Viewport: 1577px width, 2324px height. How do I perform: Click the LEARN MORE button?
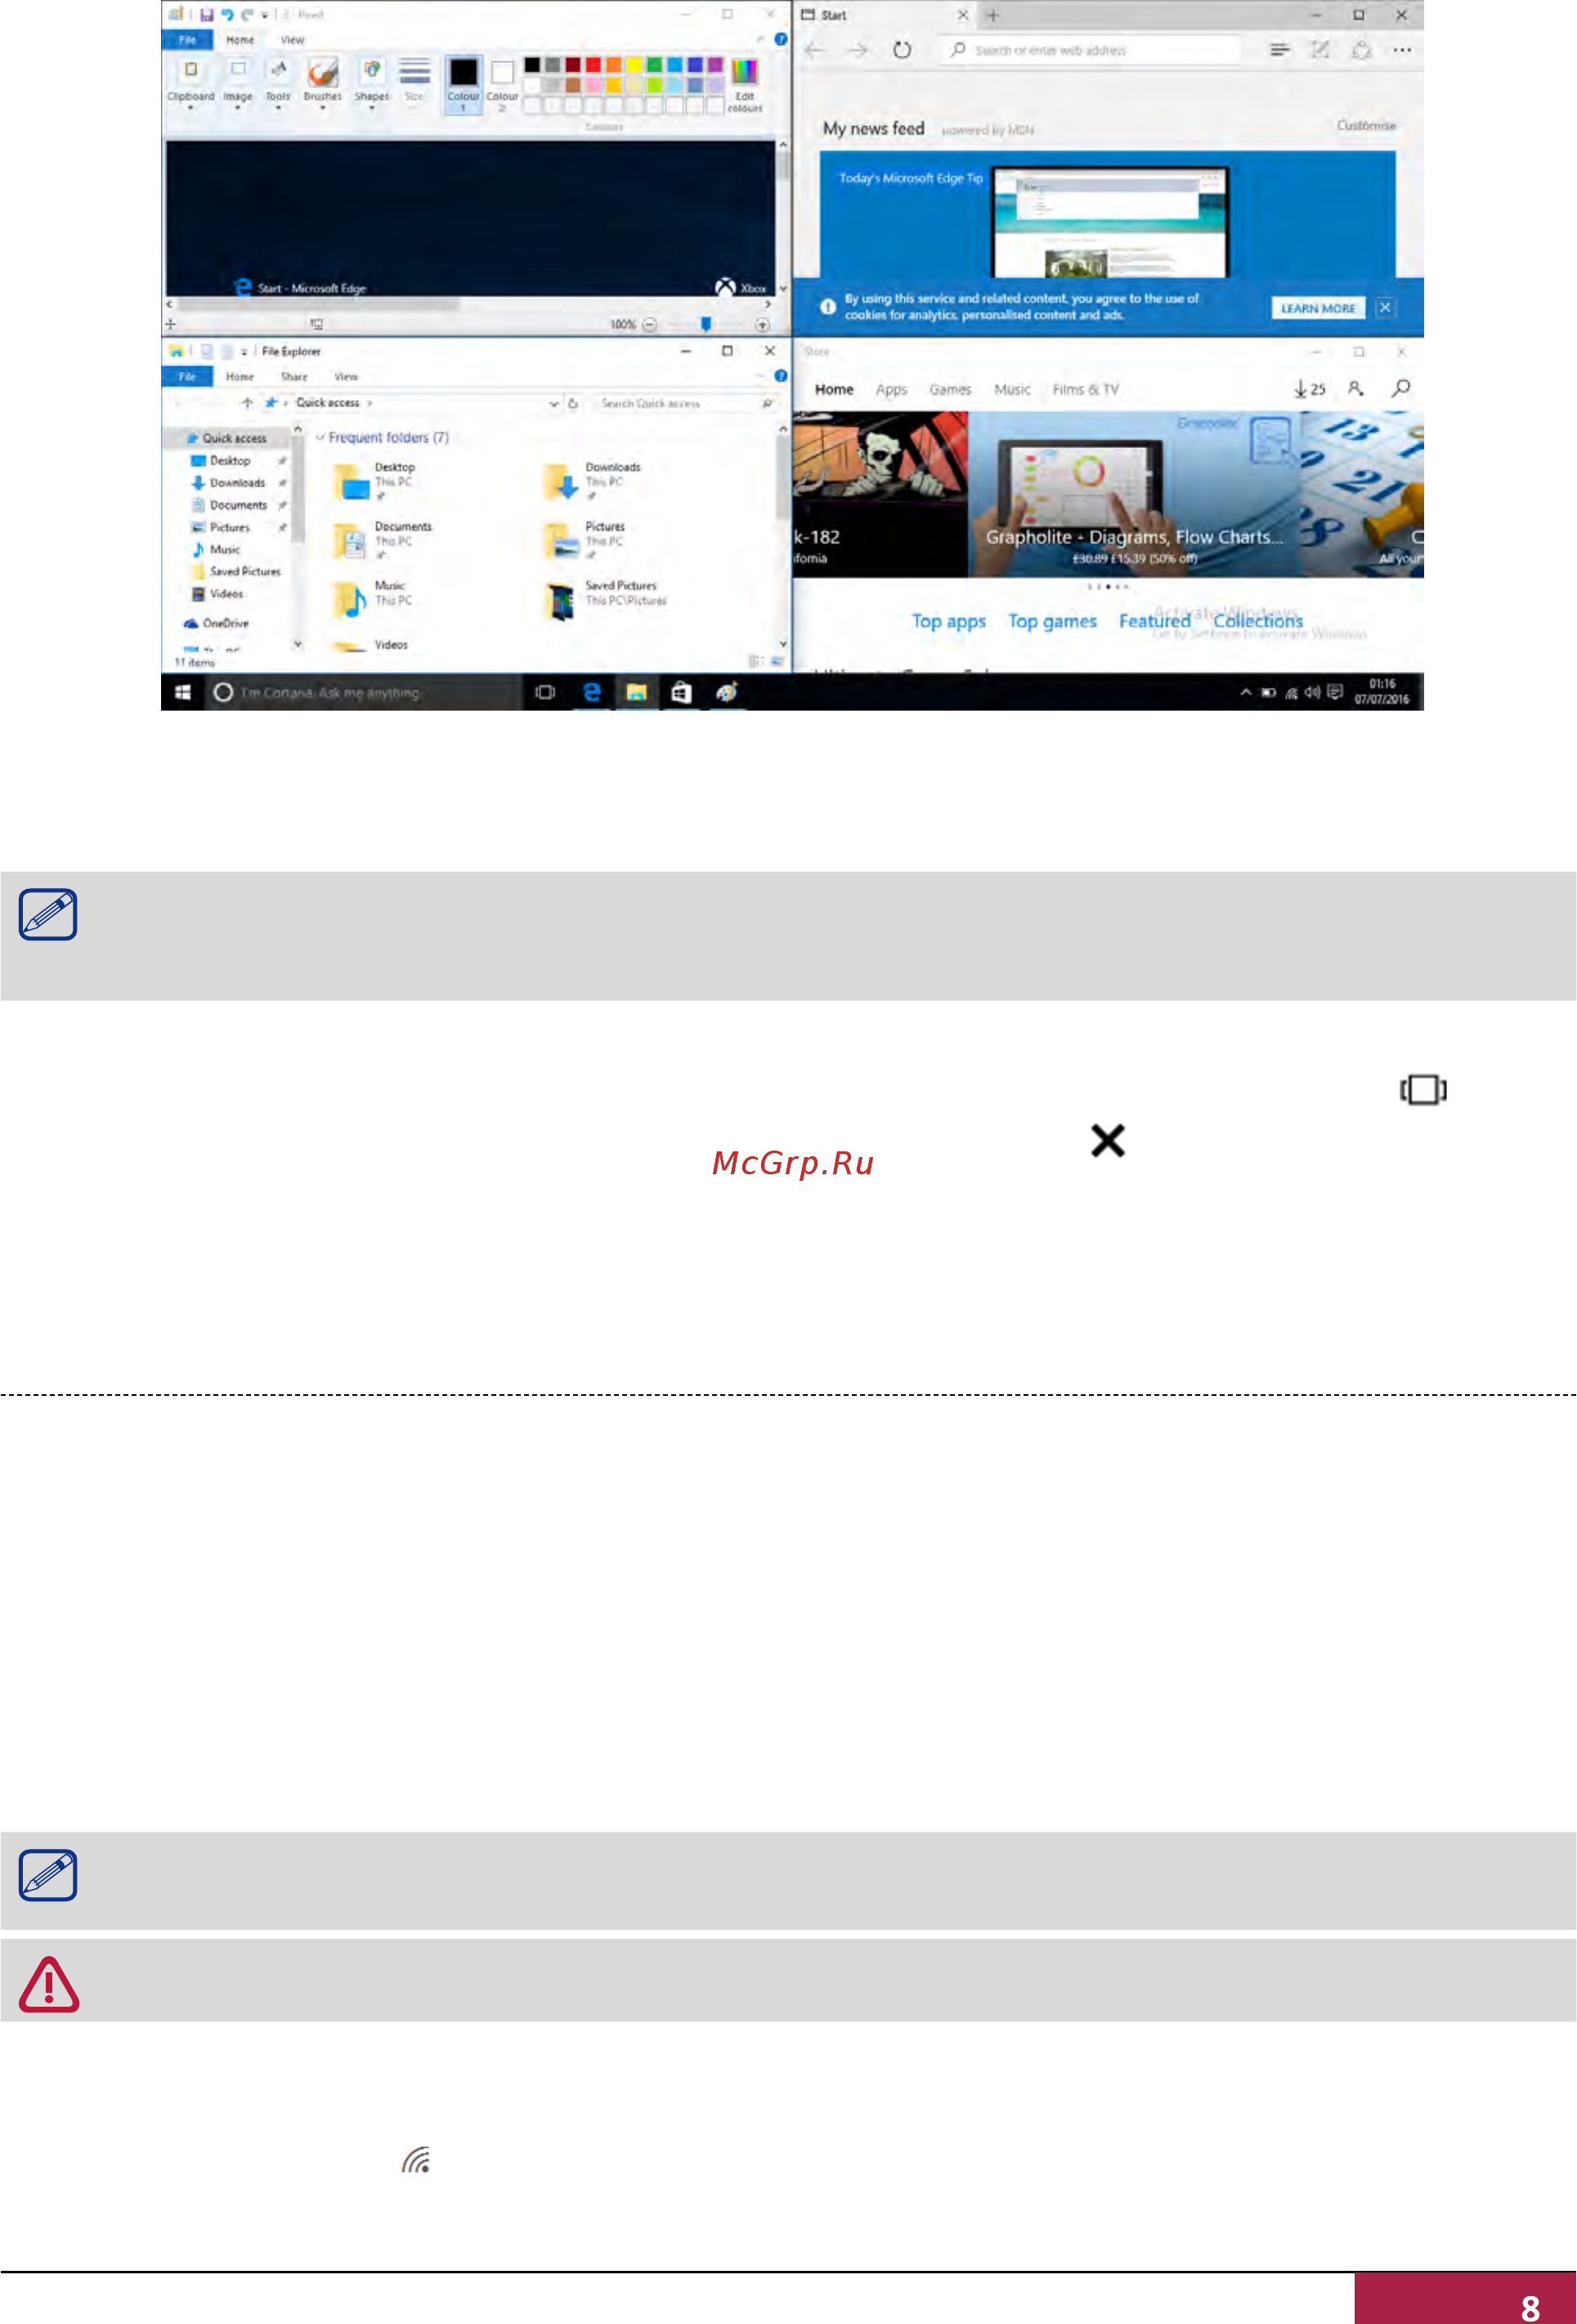coord(1318,308)
